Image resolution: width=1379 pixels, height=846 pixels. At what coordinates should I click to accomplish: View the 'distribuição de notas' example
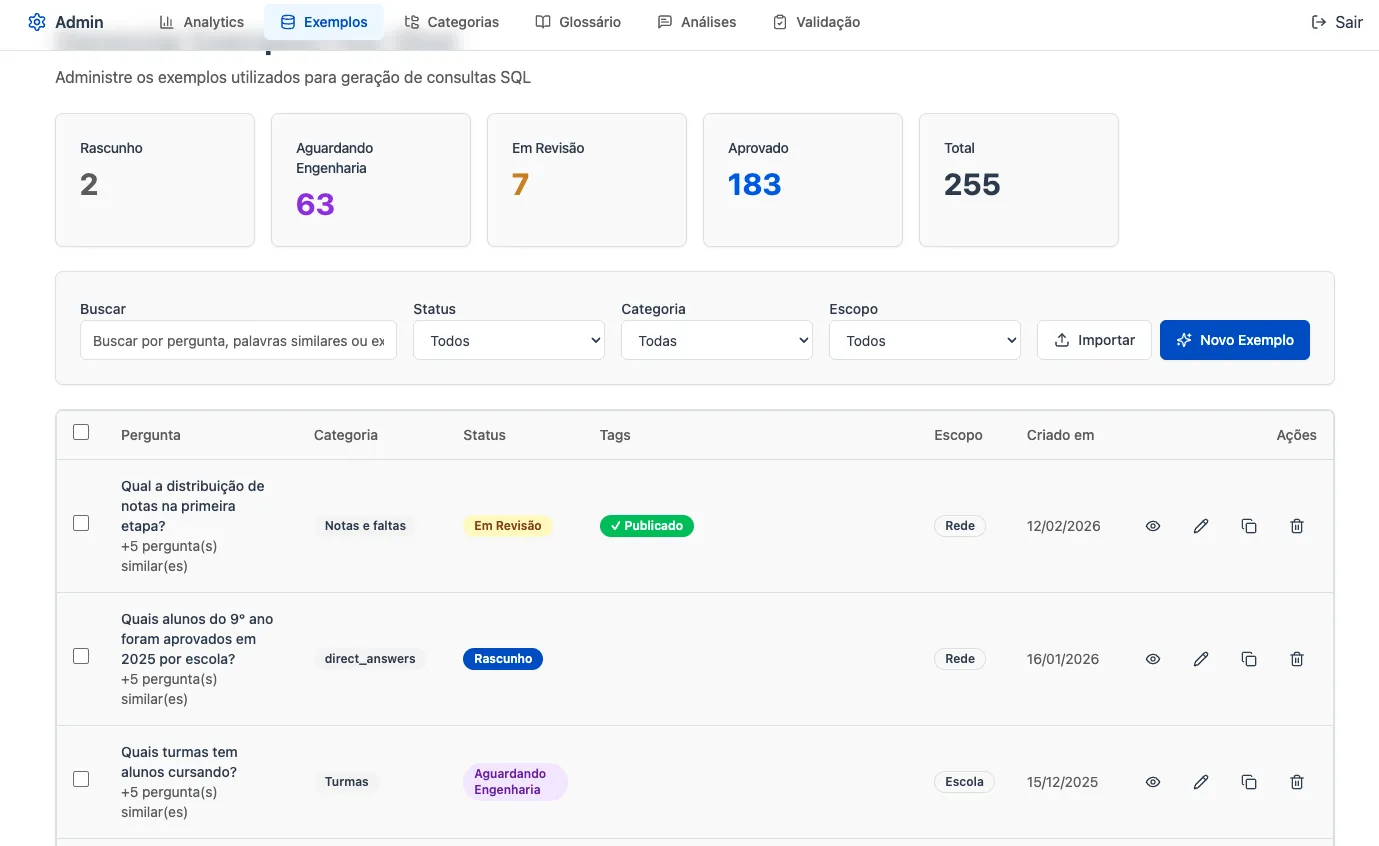pyautogui.click(x=1153, y=526)
